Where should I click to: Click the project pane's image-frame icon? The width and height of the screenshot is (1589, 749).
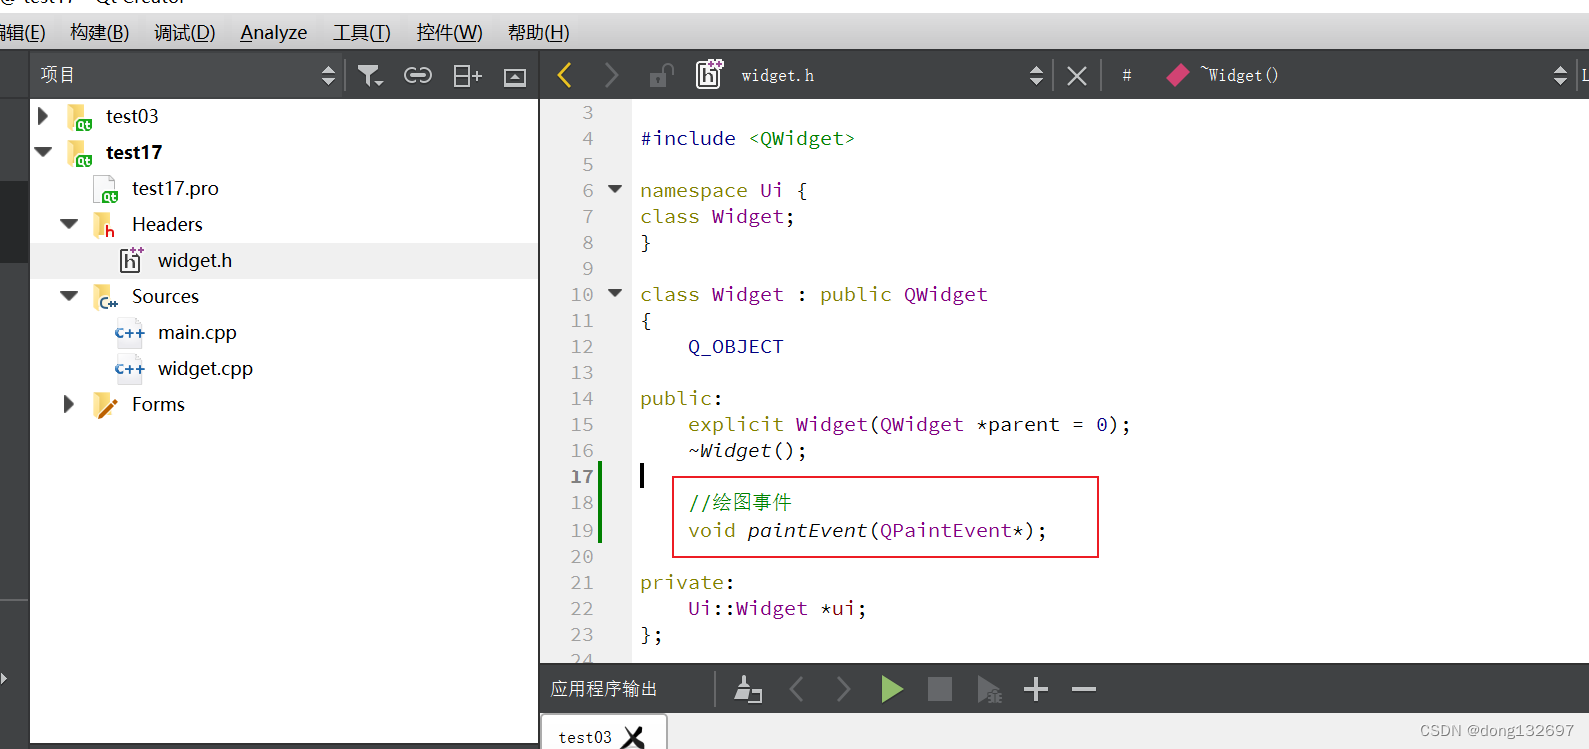click(515, 77)
